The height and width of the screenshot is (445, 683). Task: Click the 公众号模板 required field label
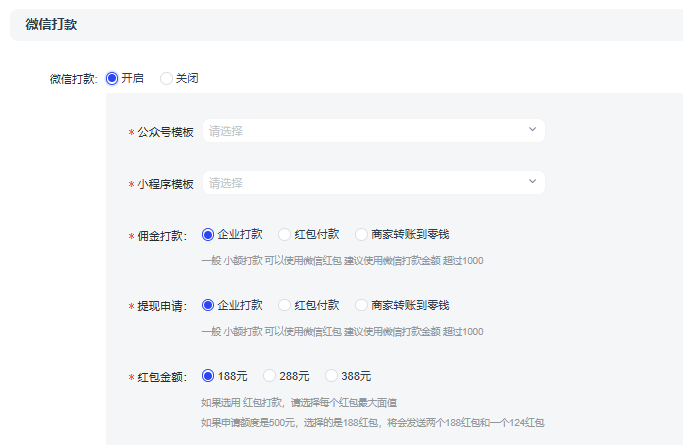165,132
